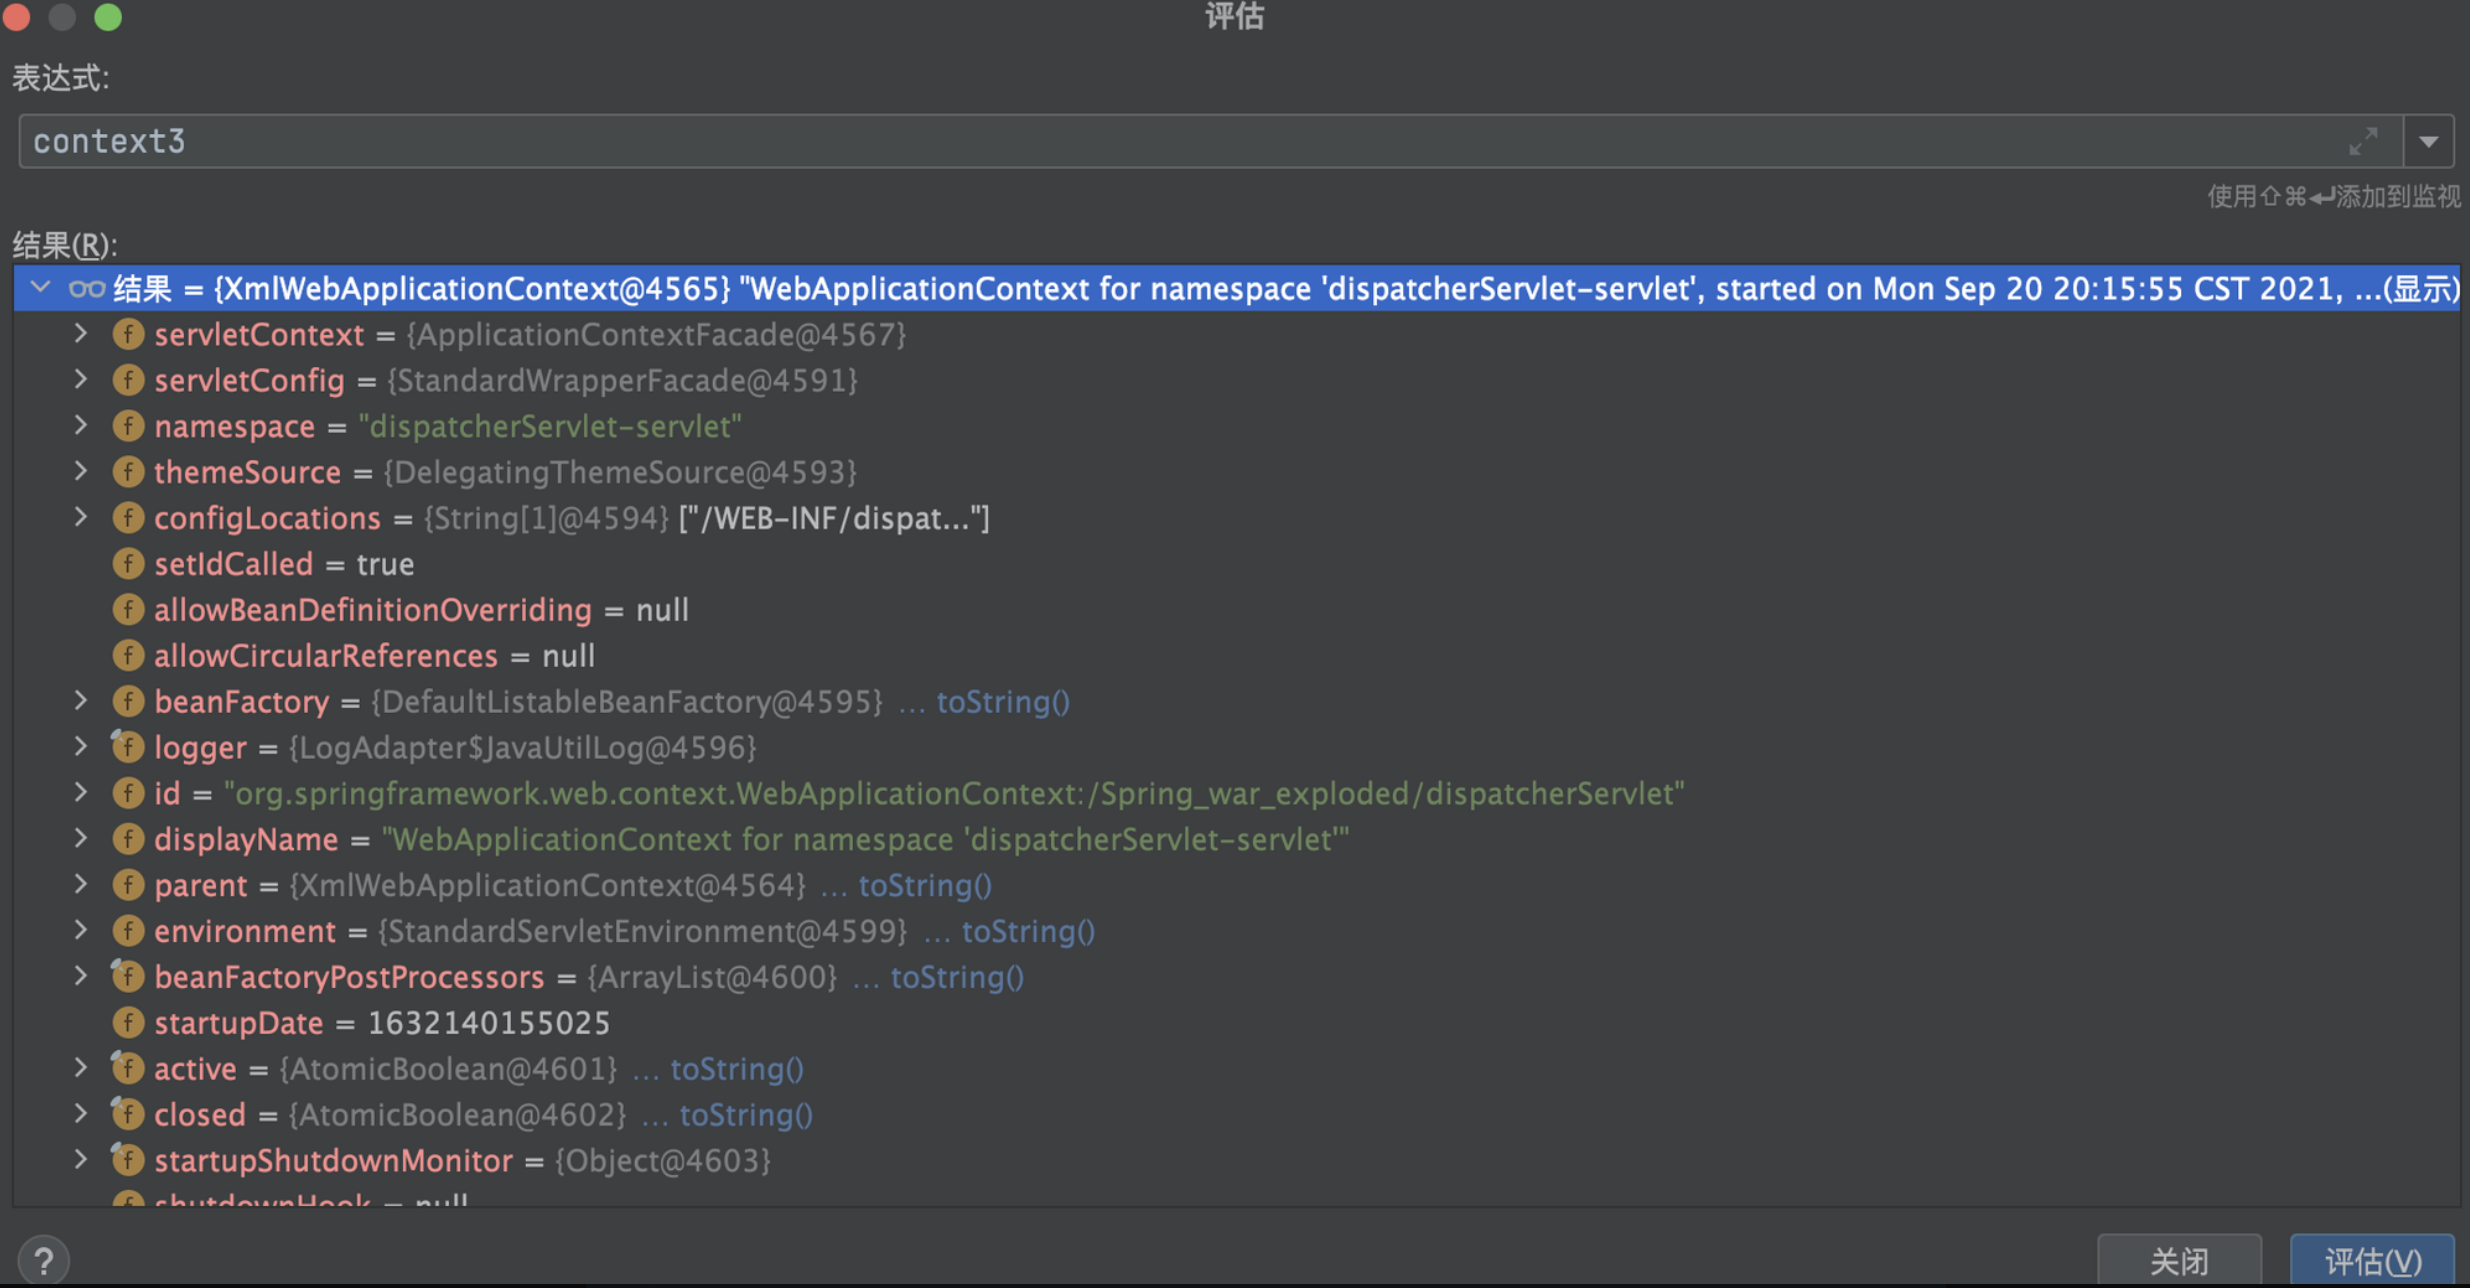The width and height of the screenshot is (2470, 1288).
Task: Open the expression history dropdown arrow
Action: click(x=2429, y=142)
